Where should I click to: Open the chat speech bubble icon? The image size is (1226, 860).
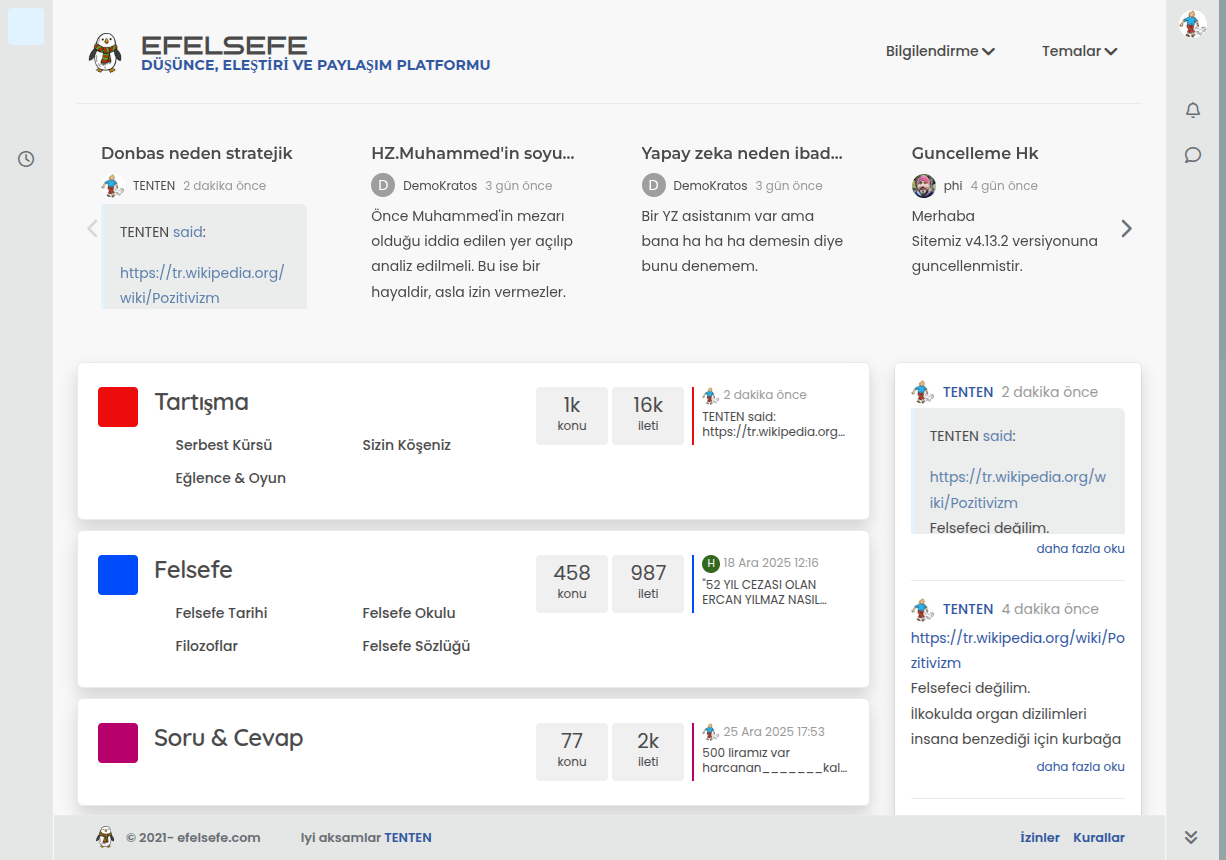1192,155
